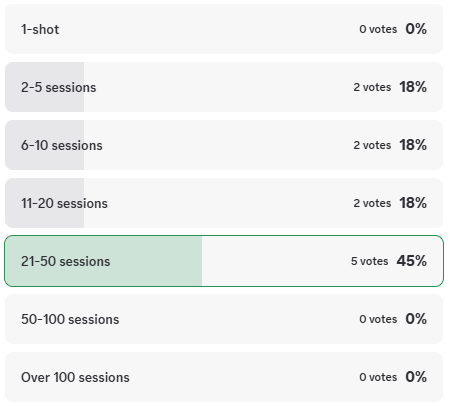This screenshot has height=411, width=449.
Task: Click the gray fill bar on 11-20 sessions
Action: [45, 203]
